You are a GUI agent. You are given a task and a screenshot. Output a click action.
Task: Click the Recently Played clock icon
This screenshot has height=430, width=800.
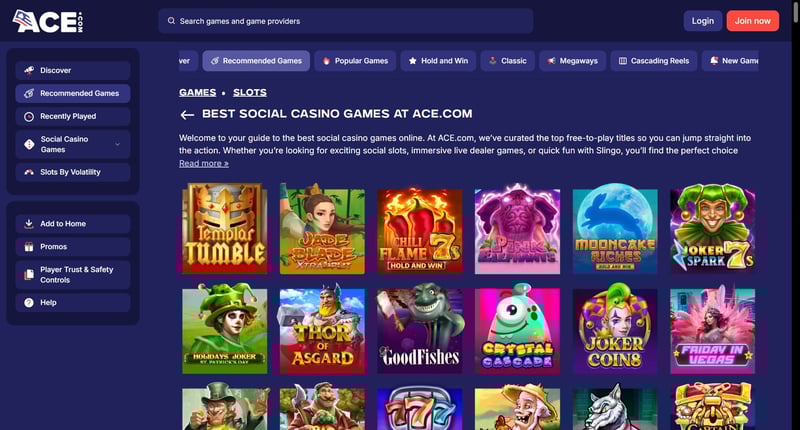(29, 116)
